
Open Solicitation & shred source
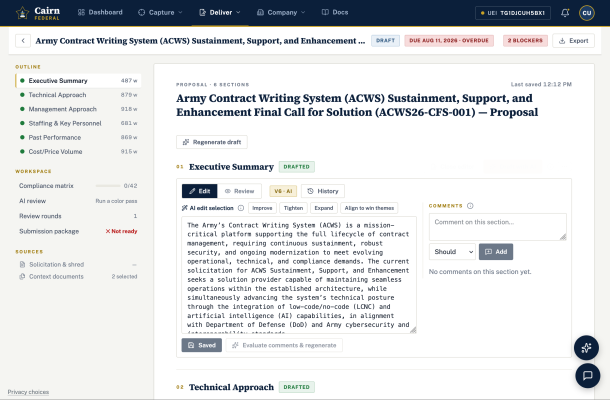point(78,265)
